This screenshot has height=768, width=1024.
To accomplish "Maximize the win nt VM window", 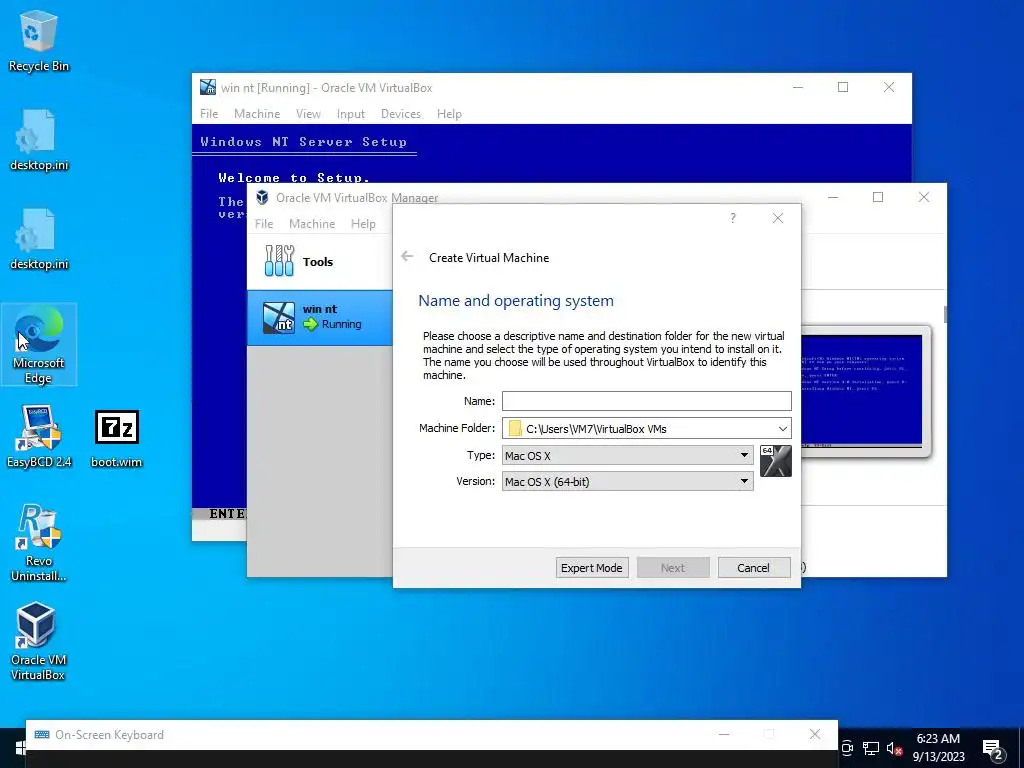I will [x=843, y=87].
